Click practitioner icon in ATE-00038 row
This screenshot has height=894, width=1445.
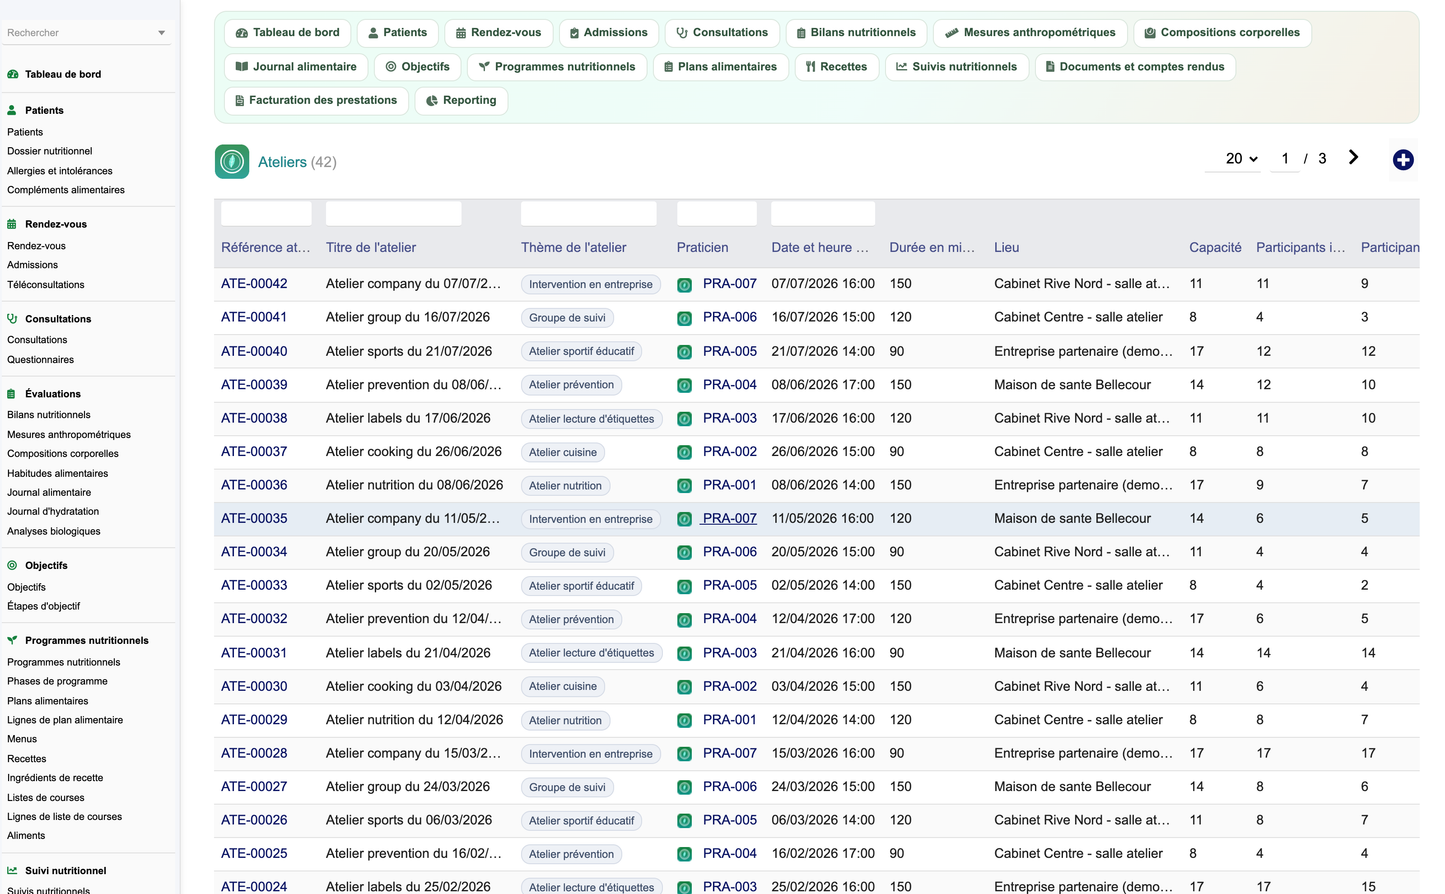click(685, 419)
